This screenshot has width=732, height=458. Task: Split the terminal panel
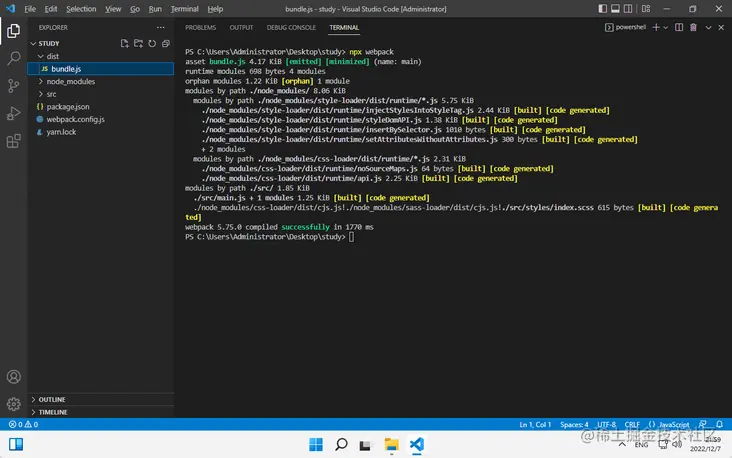click(x=679, y=28)
